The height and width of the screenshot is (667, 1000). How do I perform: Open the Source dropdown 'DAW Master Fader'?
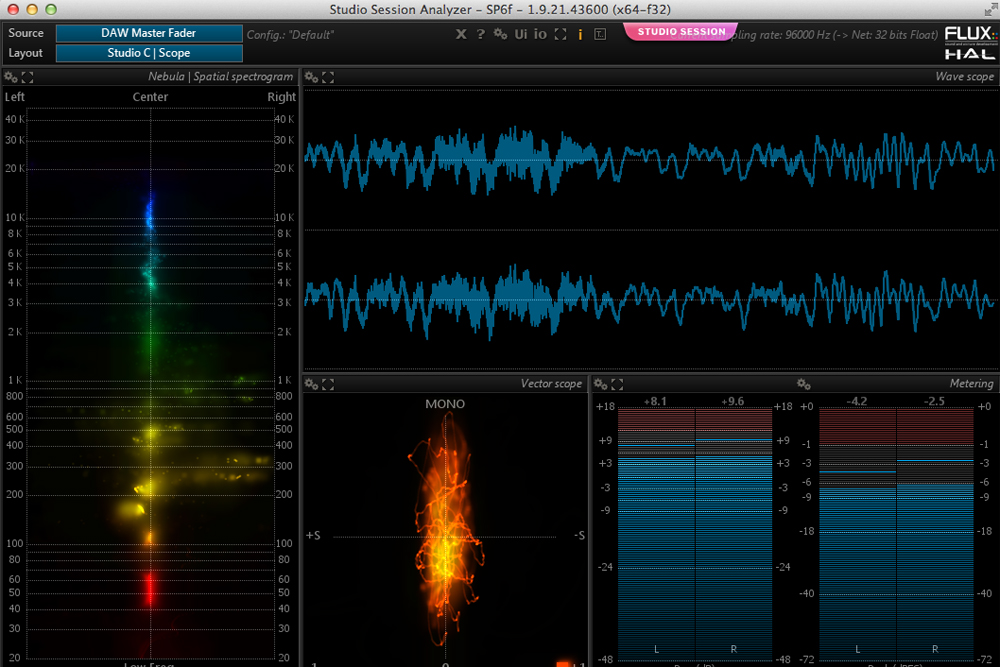tap(149, 33)
